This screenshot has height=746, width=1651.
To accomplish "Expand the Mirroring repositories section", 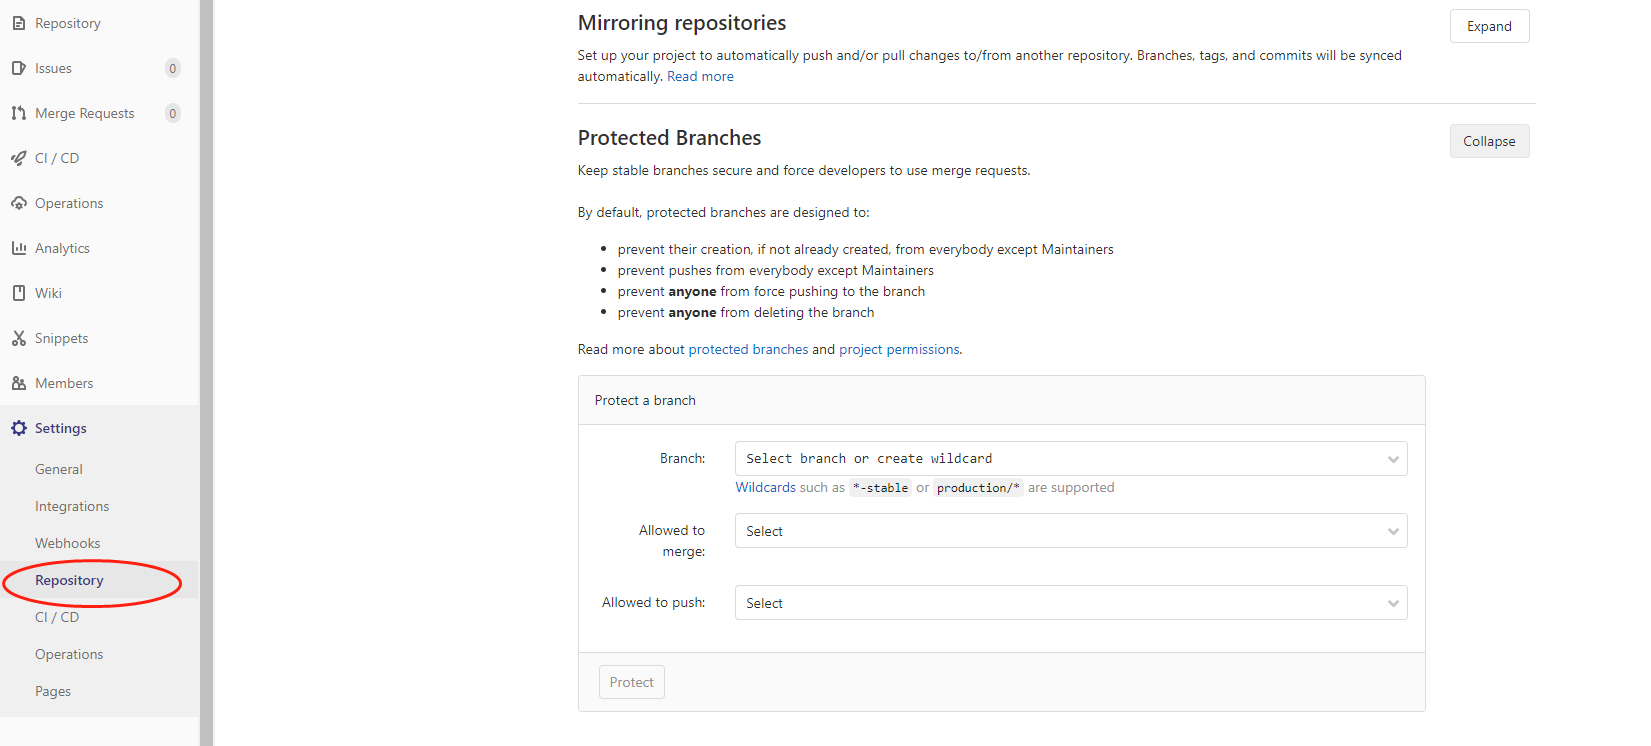I will [x=1488, y=27].
